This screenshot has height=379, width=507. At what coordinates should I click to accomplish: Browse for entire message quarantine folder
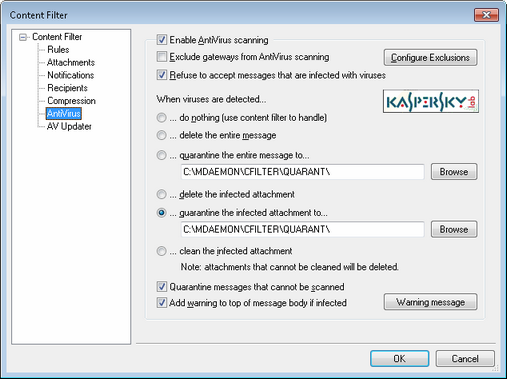454,172
